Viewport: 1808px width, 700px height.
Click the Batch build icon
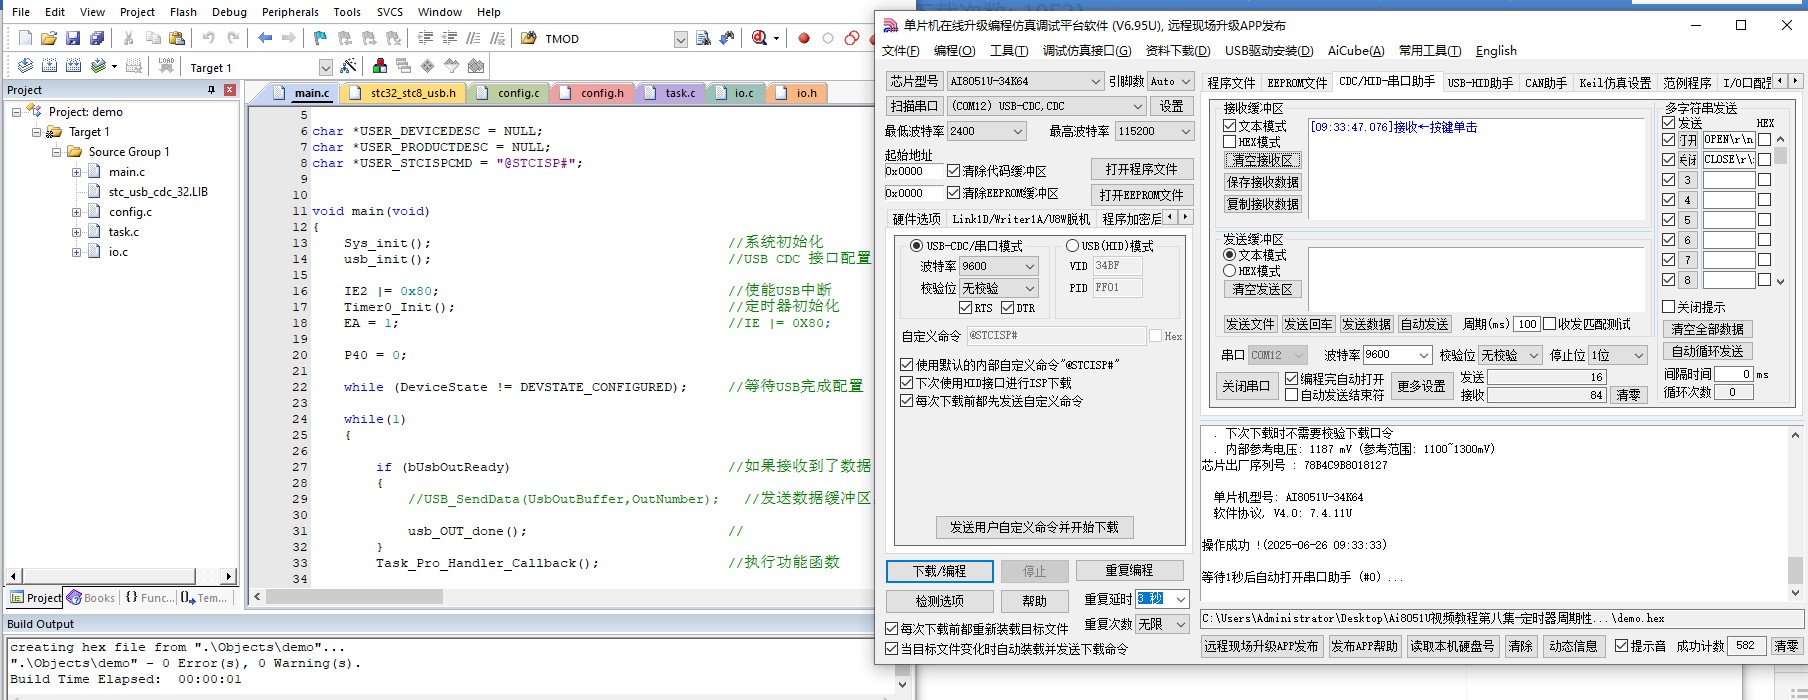click(x=98, y=66)
